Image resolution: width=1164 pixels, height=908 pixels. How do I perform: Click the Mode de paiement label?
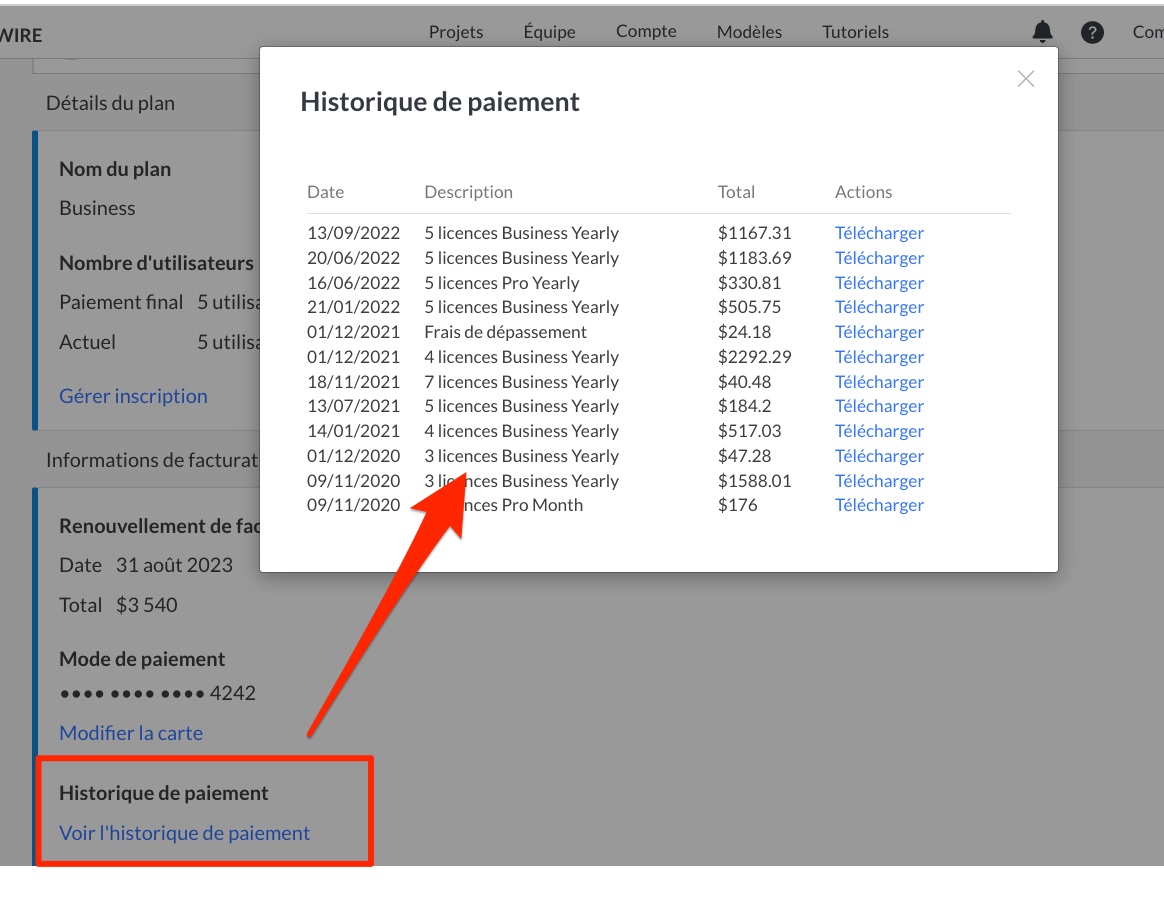(142, 659)
